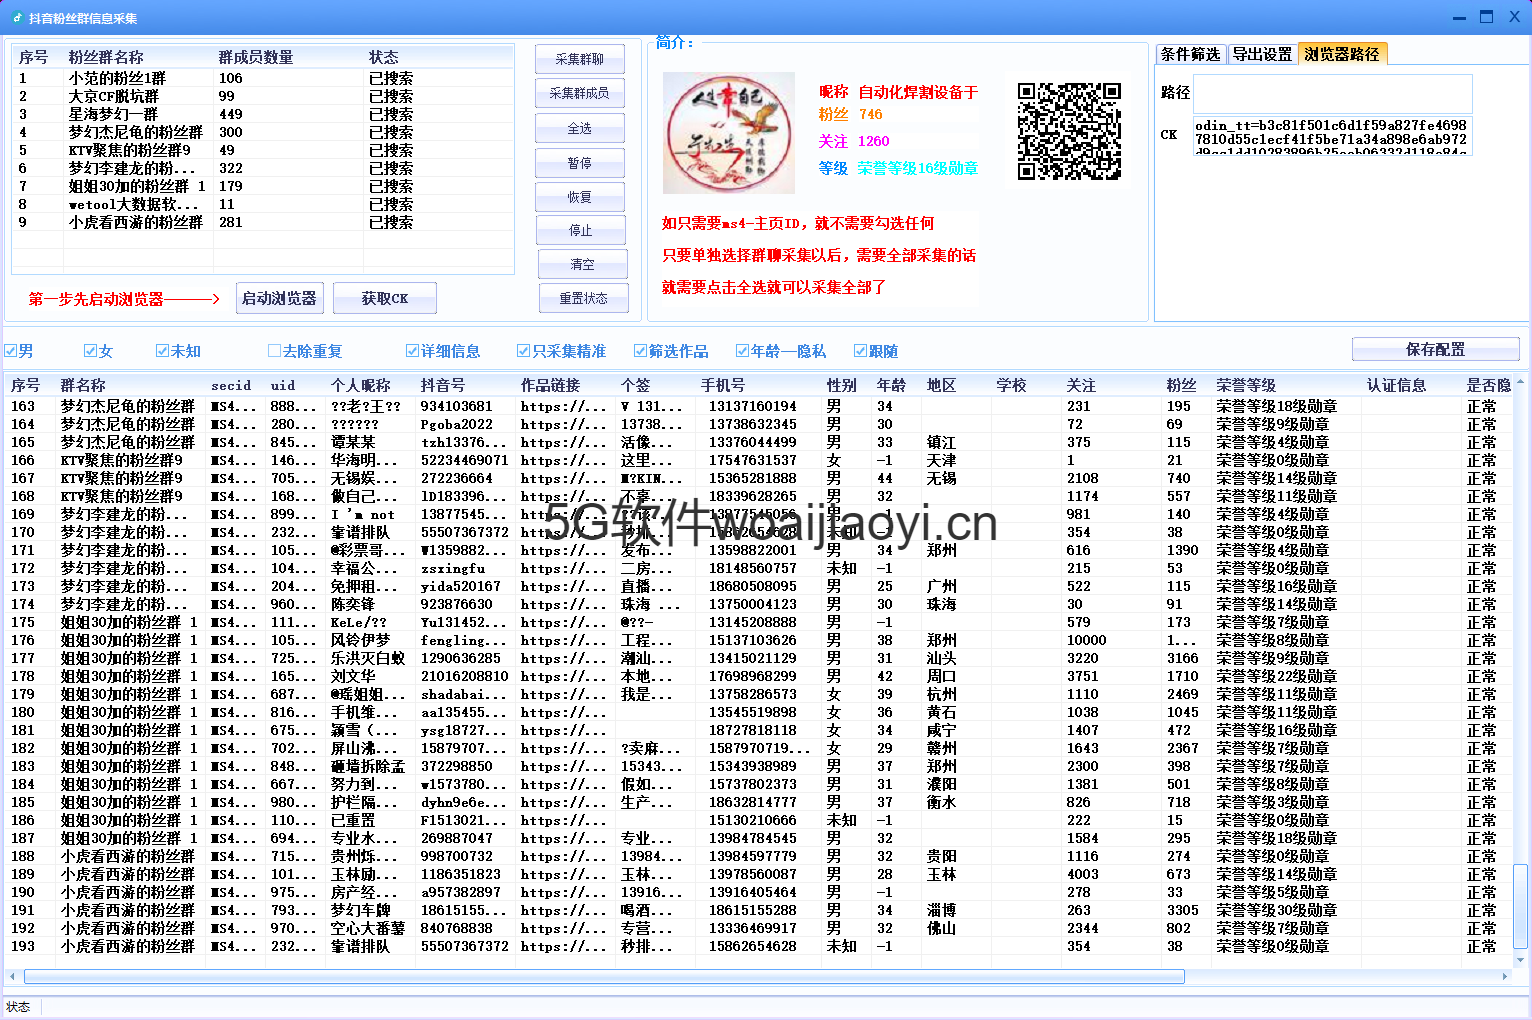Select all with the 全选 button
The image size is (1532, 1020).
coord(580,128)
